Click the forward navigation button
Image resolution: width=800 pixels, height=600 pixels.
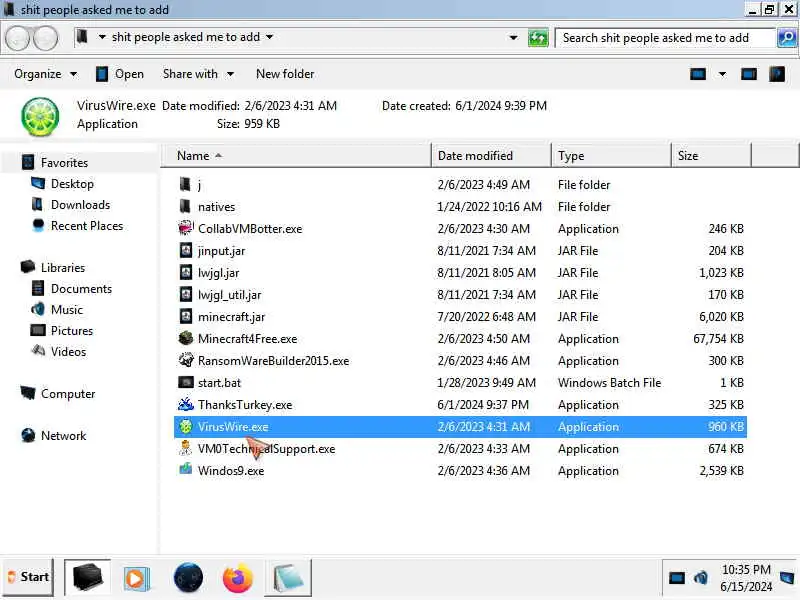tap(46, 38)
